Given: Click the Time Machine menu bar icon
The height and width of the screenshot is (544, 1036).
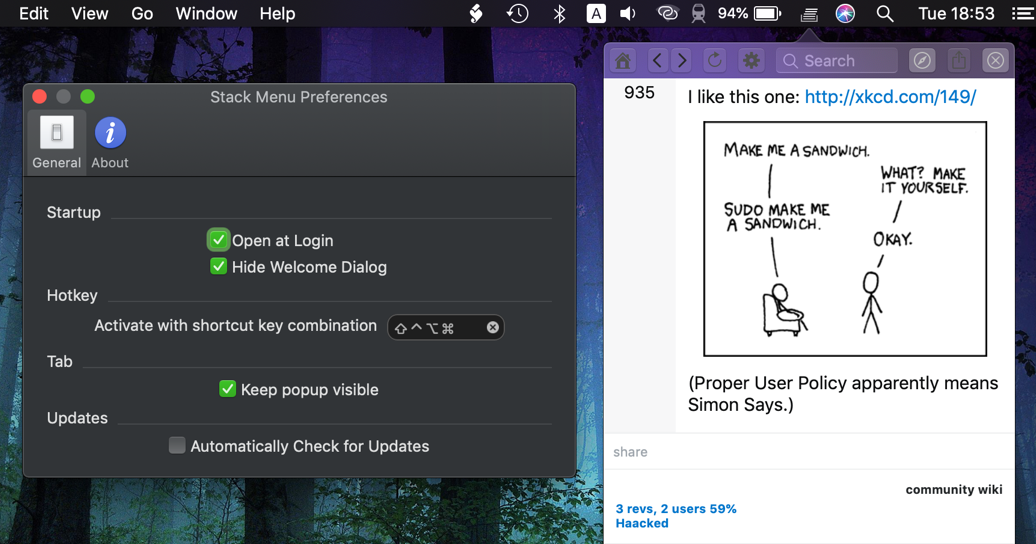Looking at the screenshot, I should coord(517,13).
